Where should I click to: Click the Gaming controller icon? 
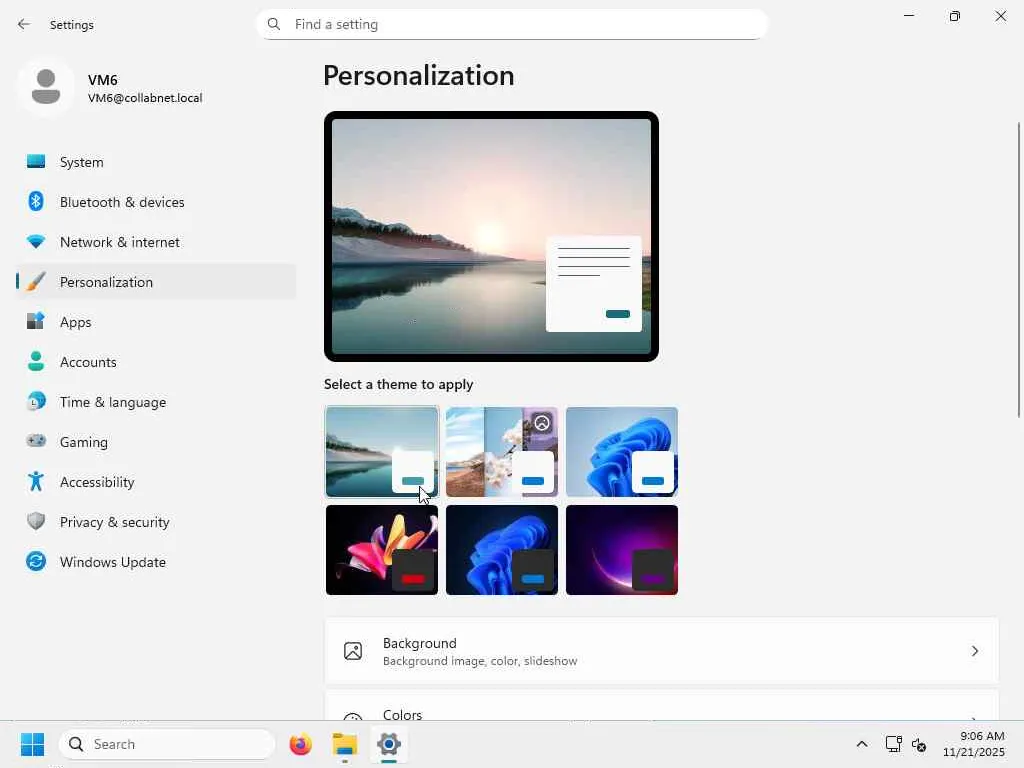pyautogui.click(x=36, y=441)
